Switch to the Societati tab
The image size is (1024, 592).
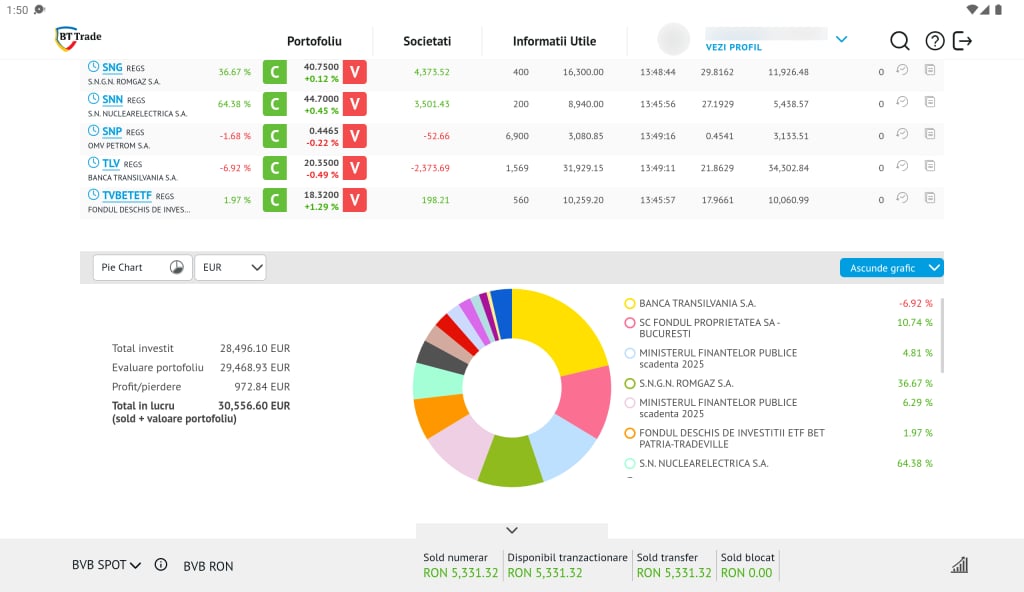(x=427, y=41)
